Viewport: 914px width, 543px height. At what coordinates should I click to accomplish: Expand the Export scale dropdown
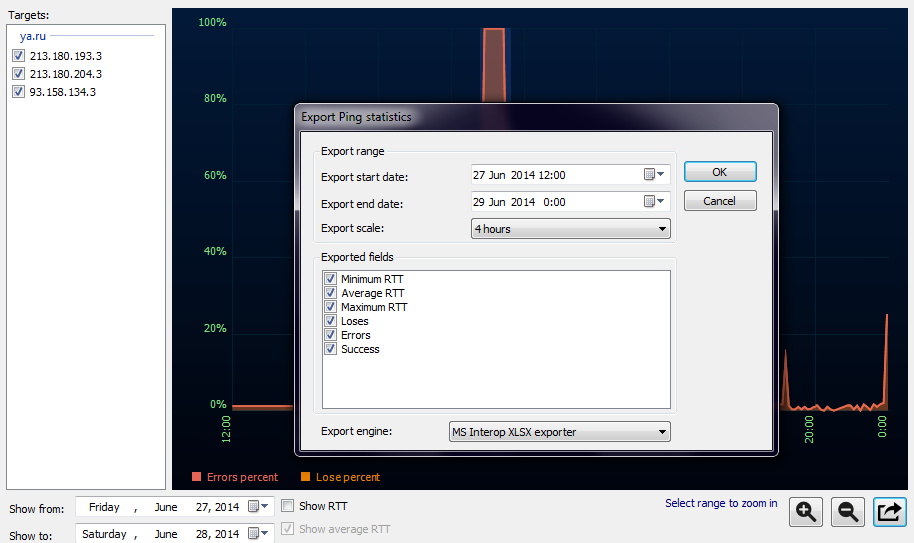pos(570,229)
